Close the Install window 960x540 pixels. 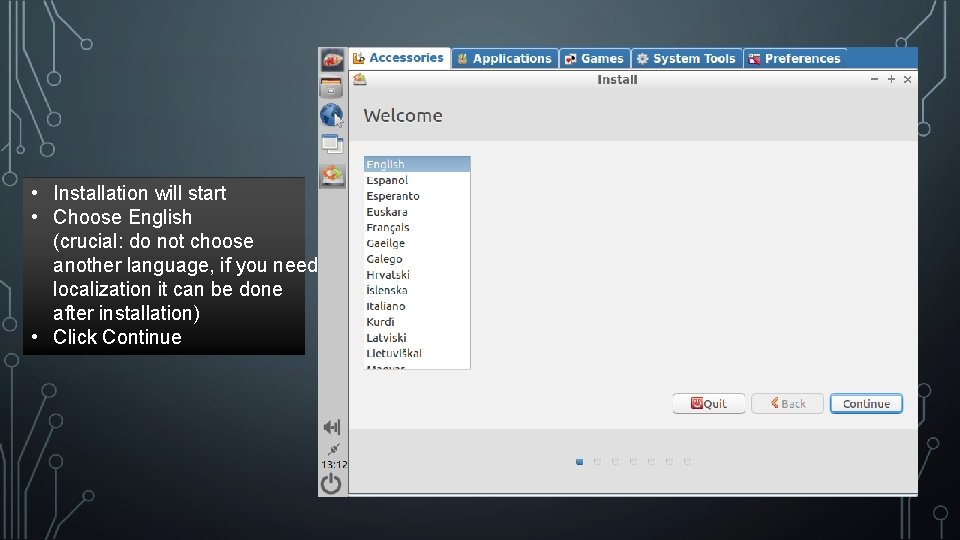coord(908,80)
